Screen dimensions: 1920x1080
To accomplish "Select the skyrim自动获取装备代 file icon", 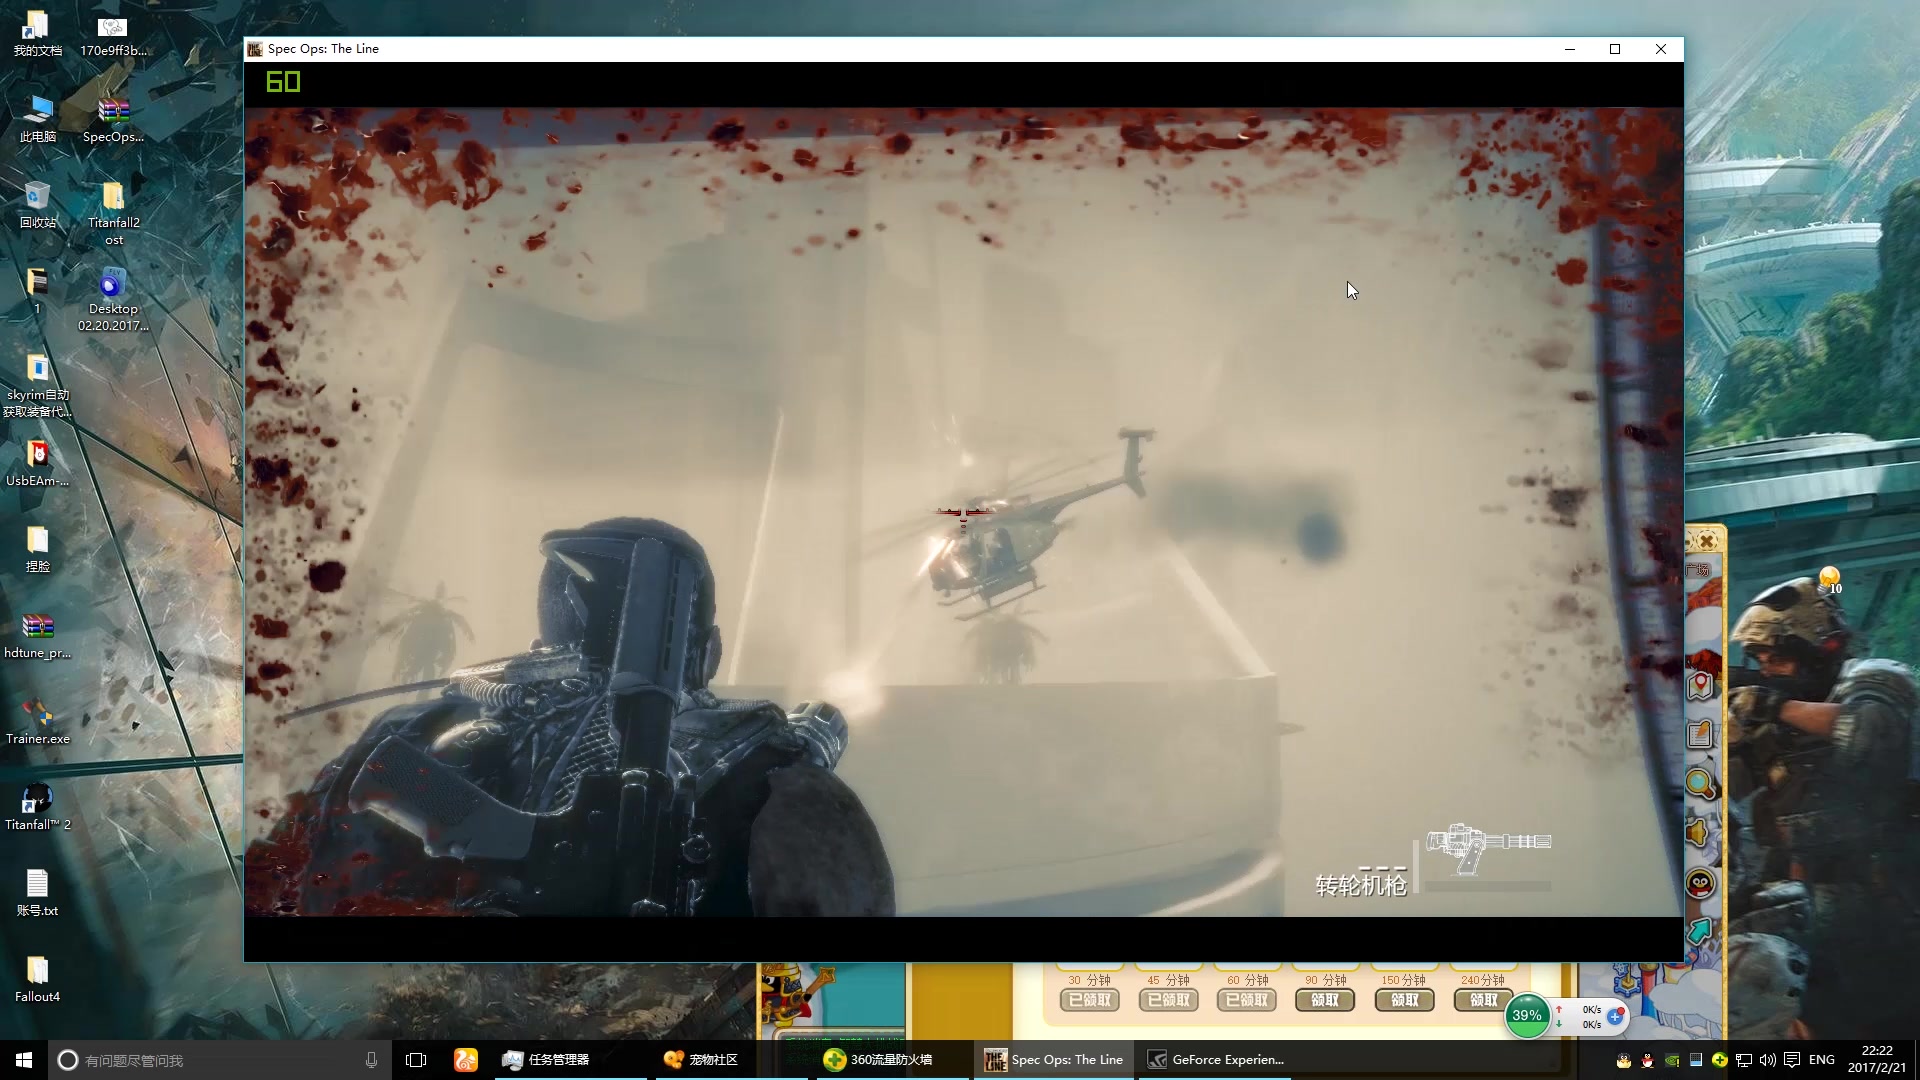I will click(x=37, y=385).
